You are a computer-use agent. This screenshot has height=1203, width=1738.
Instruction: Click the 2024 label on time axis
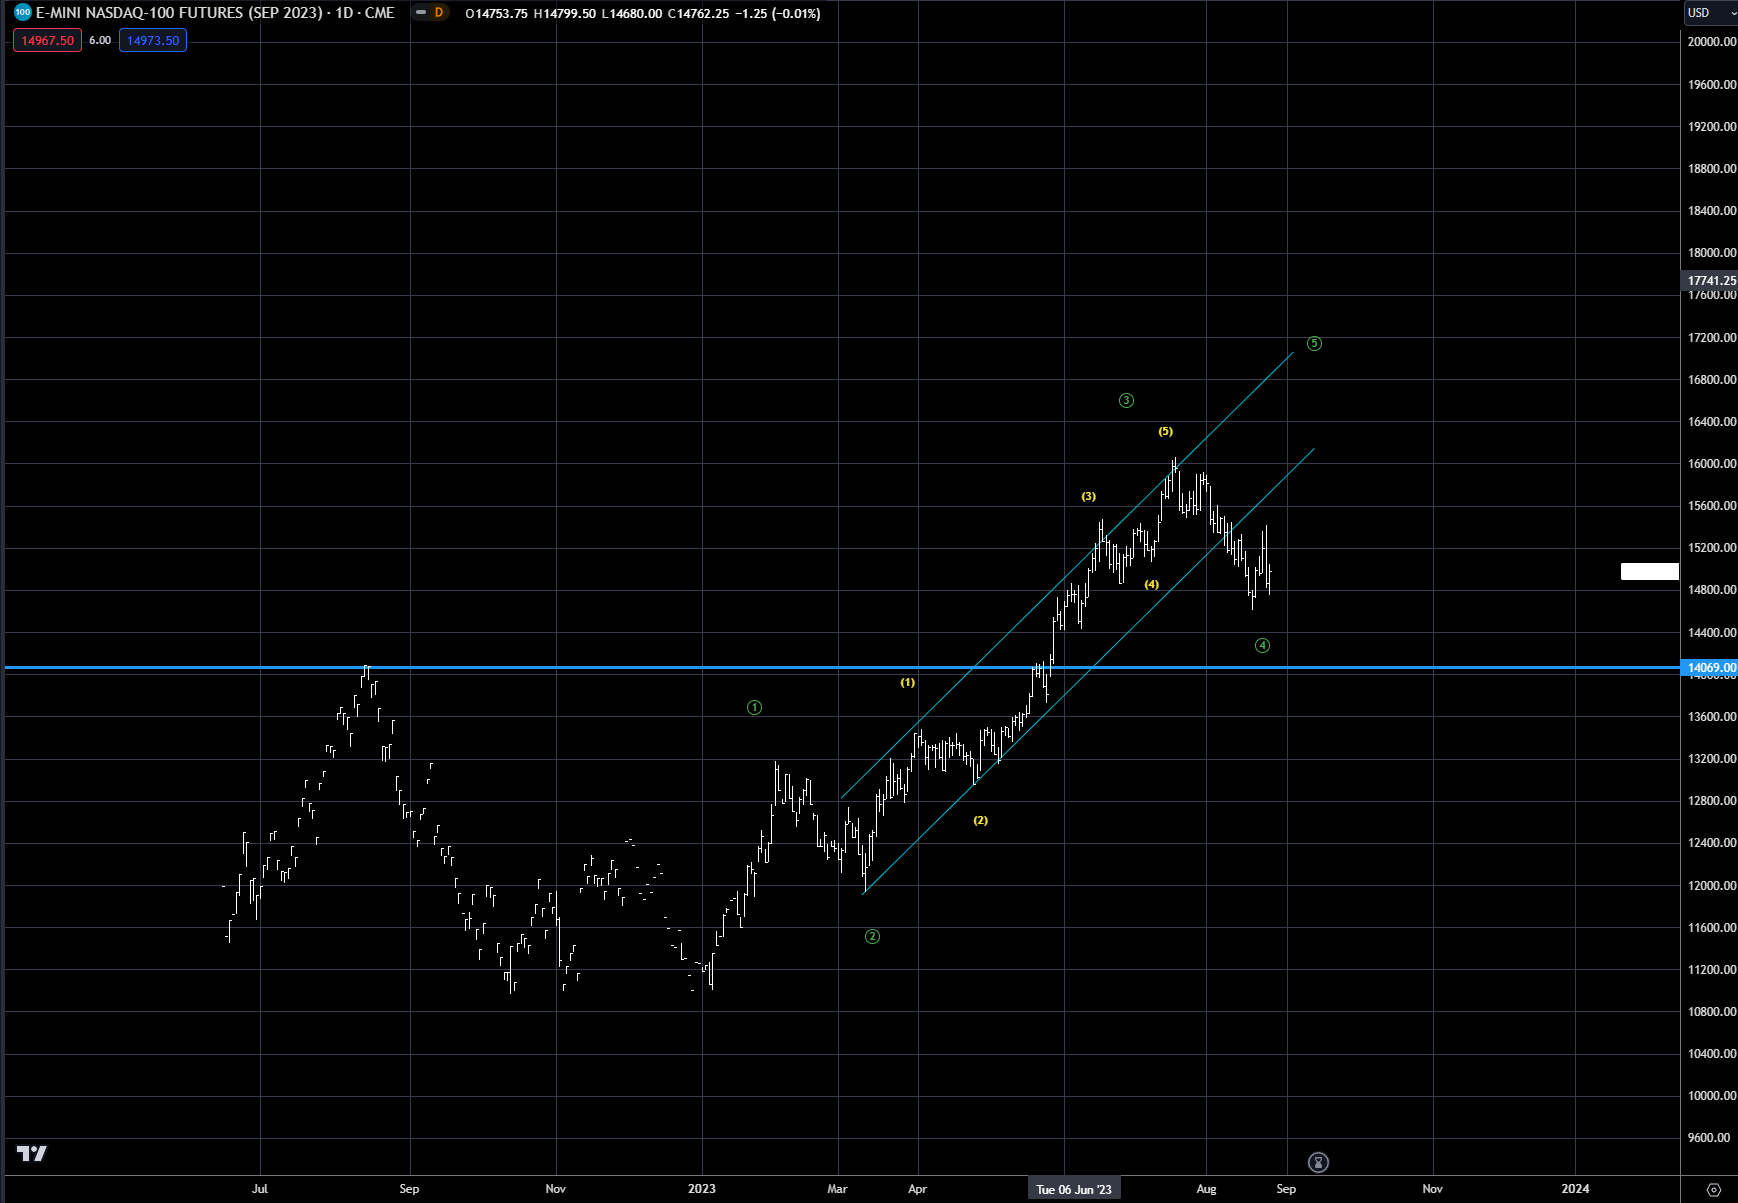click(x=1575, y=1189)
